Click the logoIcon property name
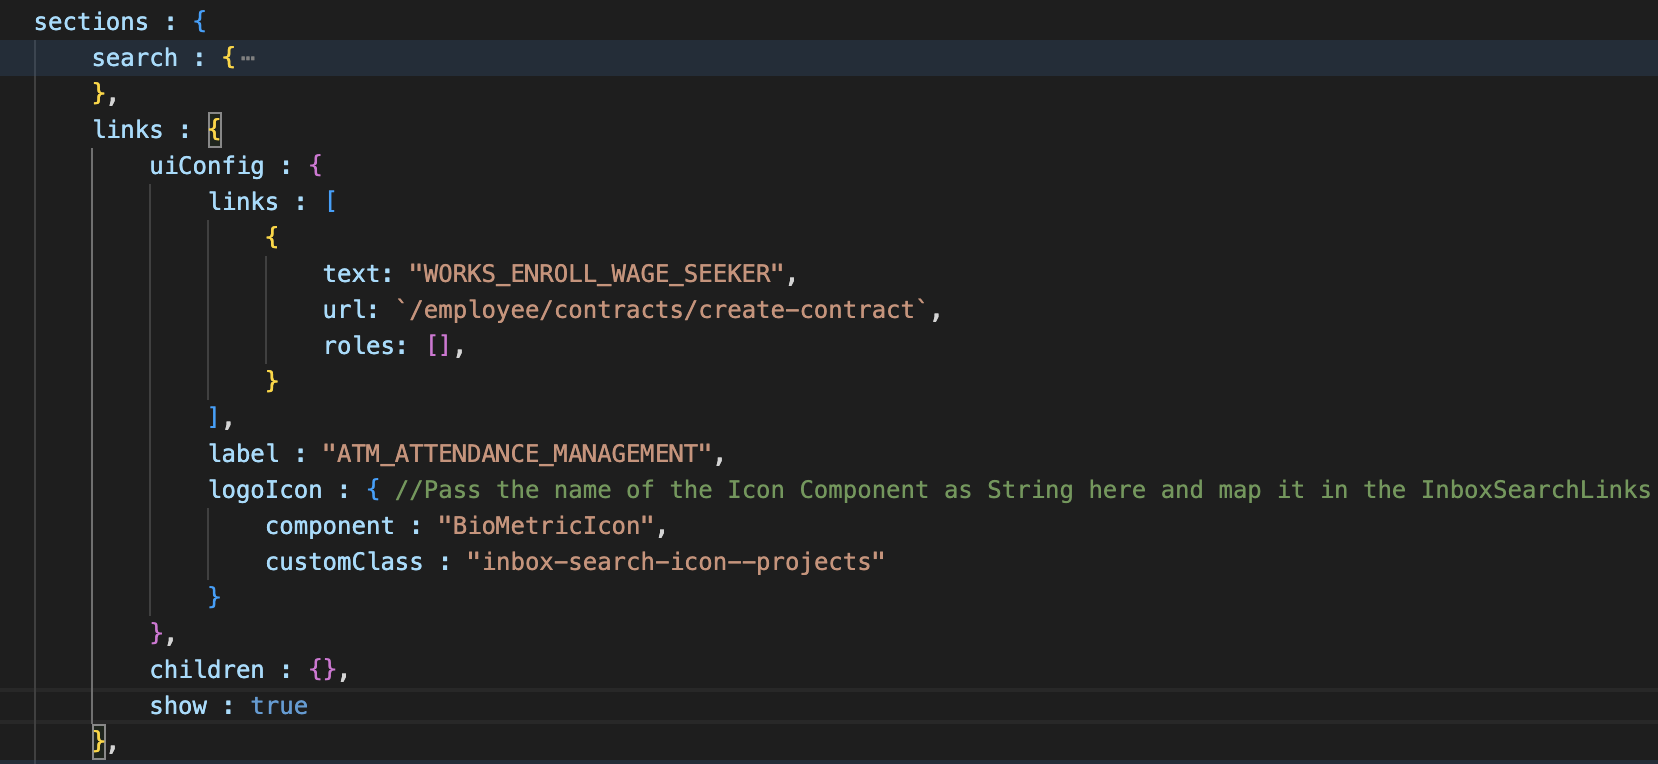Screen dimensions: 1658x764 265,490
